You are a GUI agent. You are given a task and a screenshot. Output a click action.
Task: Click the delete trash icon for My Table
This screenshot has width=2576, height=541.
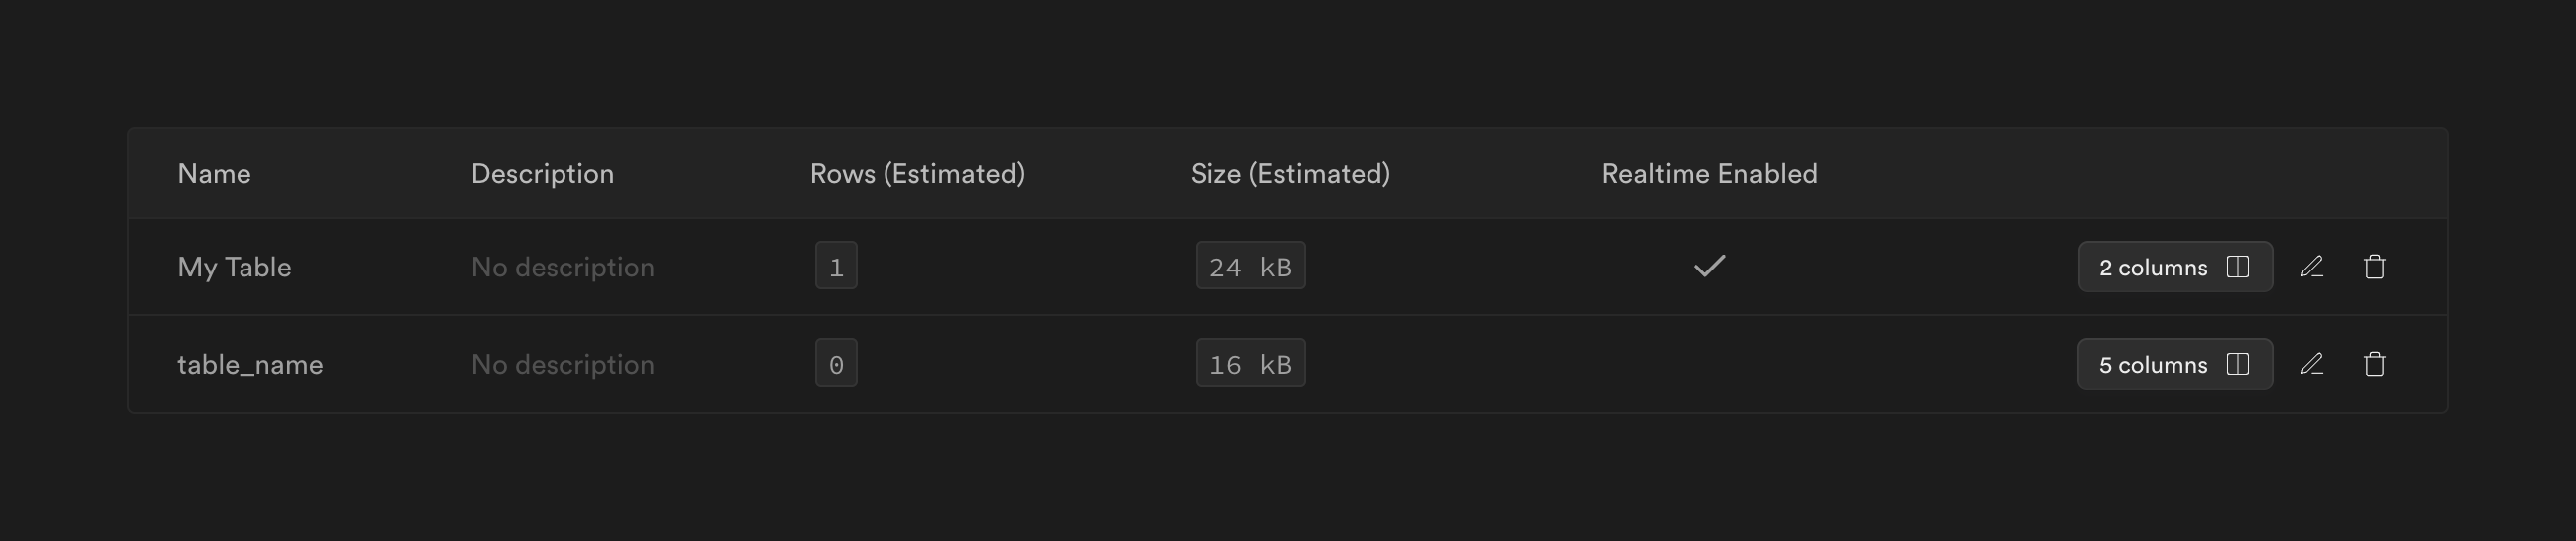pos(2375,267)
